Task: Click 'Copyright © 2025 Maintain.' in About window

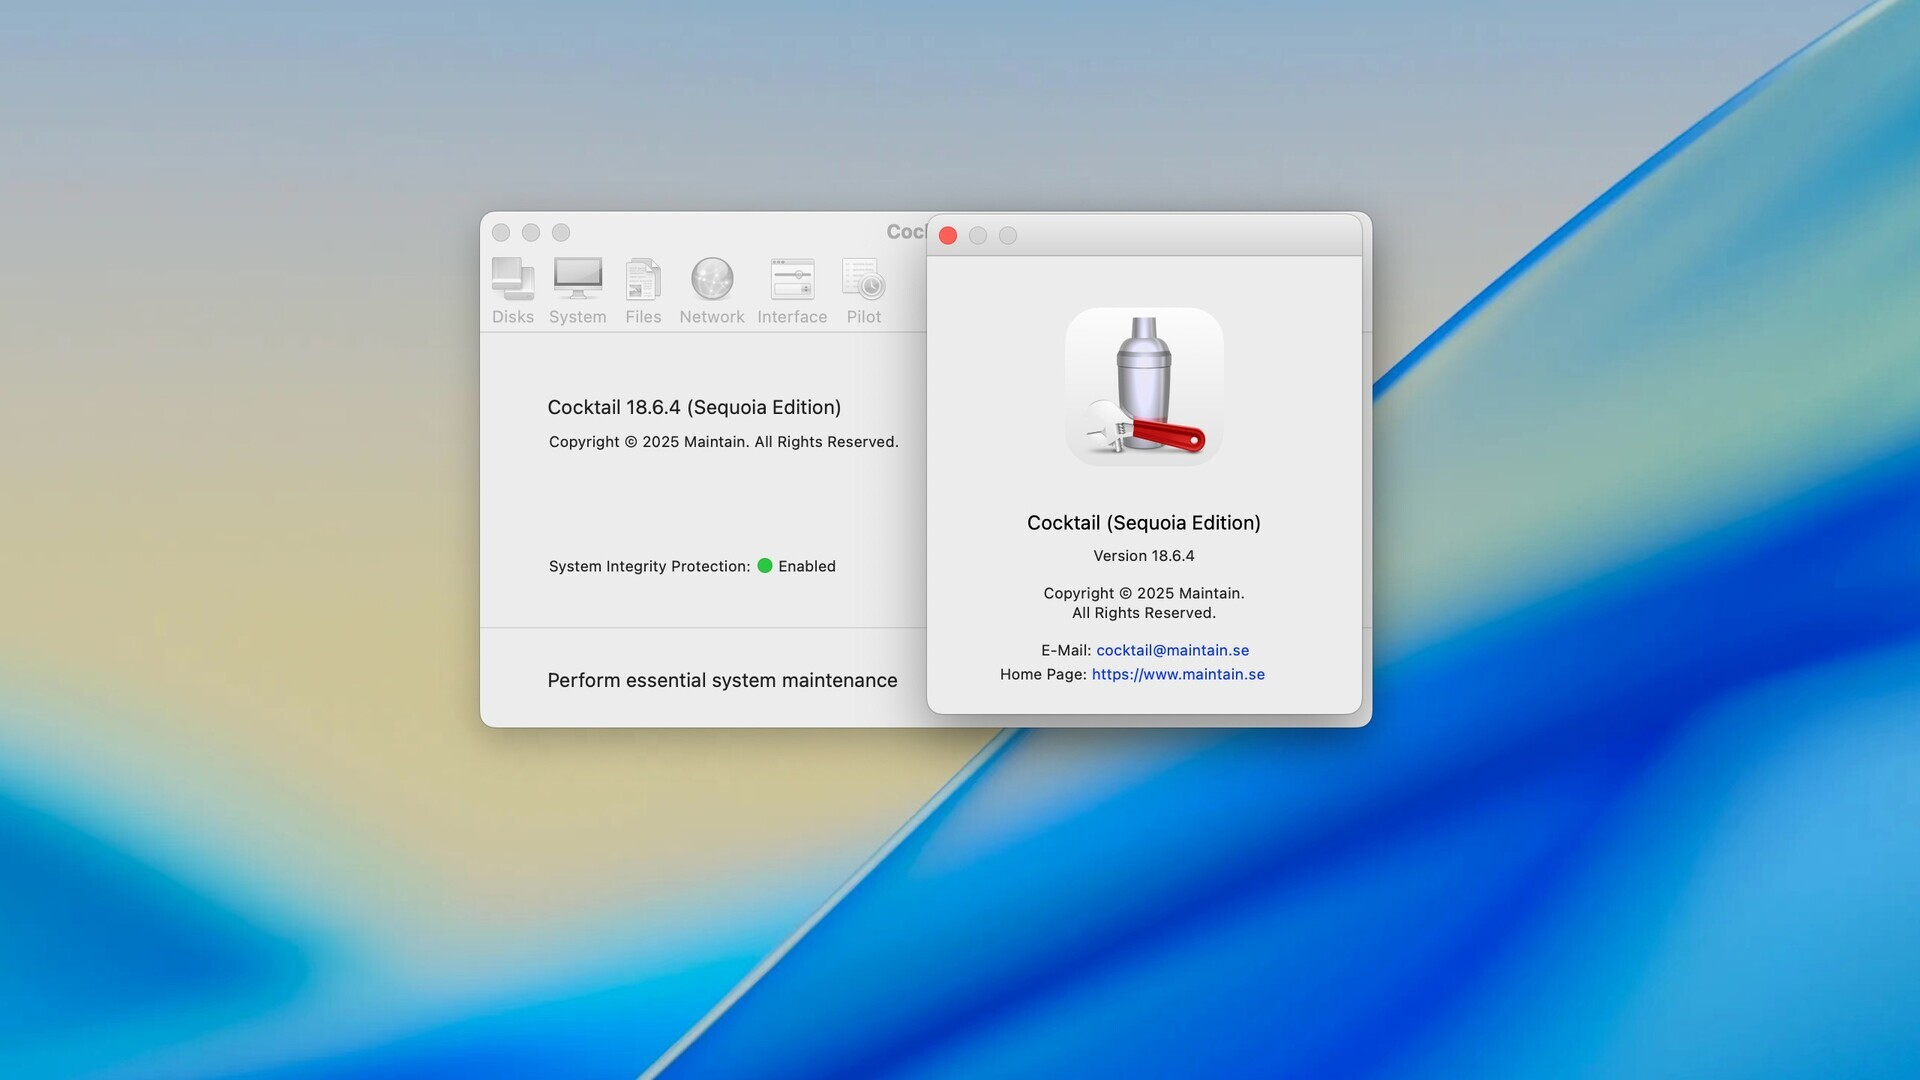Action: coord(1144,593)
